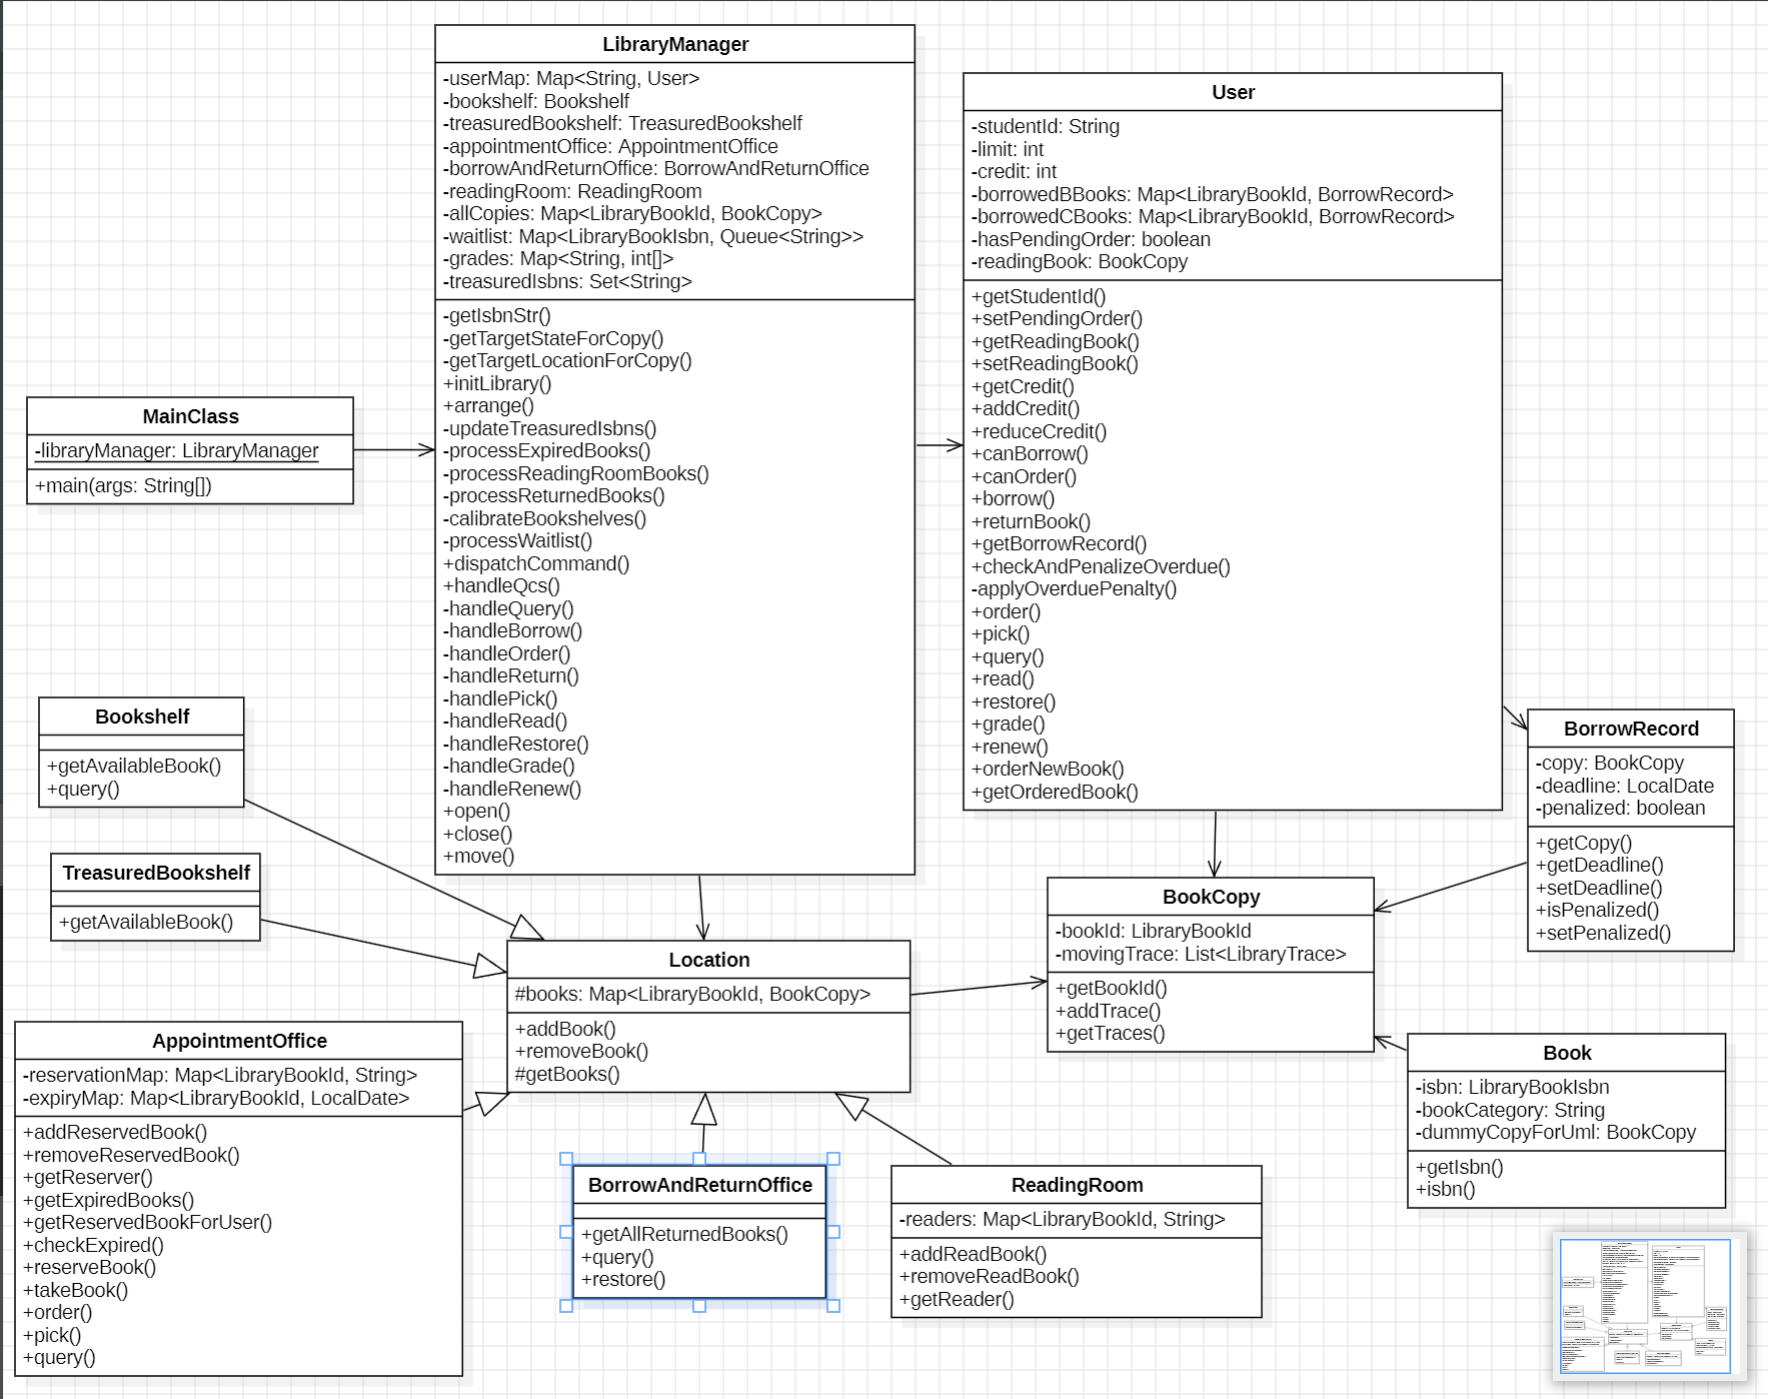Click the top-left selection handle of BorrowAndReturnOffice
Viewport: 1768px width, 1399px height.
pos(566,1159)
